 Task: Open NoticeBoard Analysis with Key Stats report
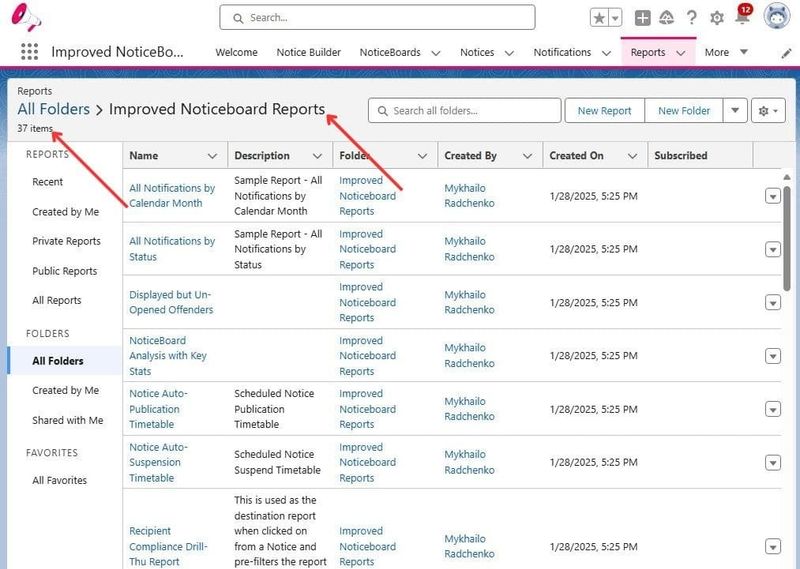pyautogui.click(x=167, y=356)
